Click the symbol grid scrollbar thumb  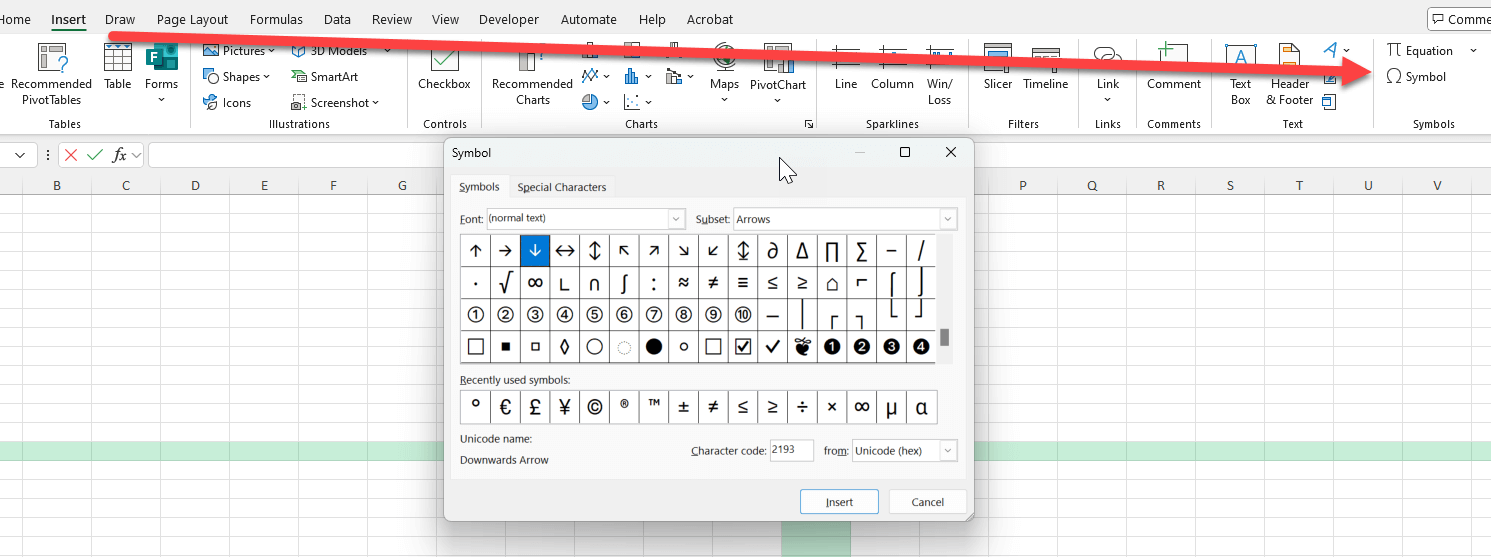[944, 337]
